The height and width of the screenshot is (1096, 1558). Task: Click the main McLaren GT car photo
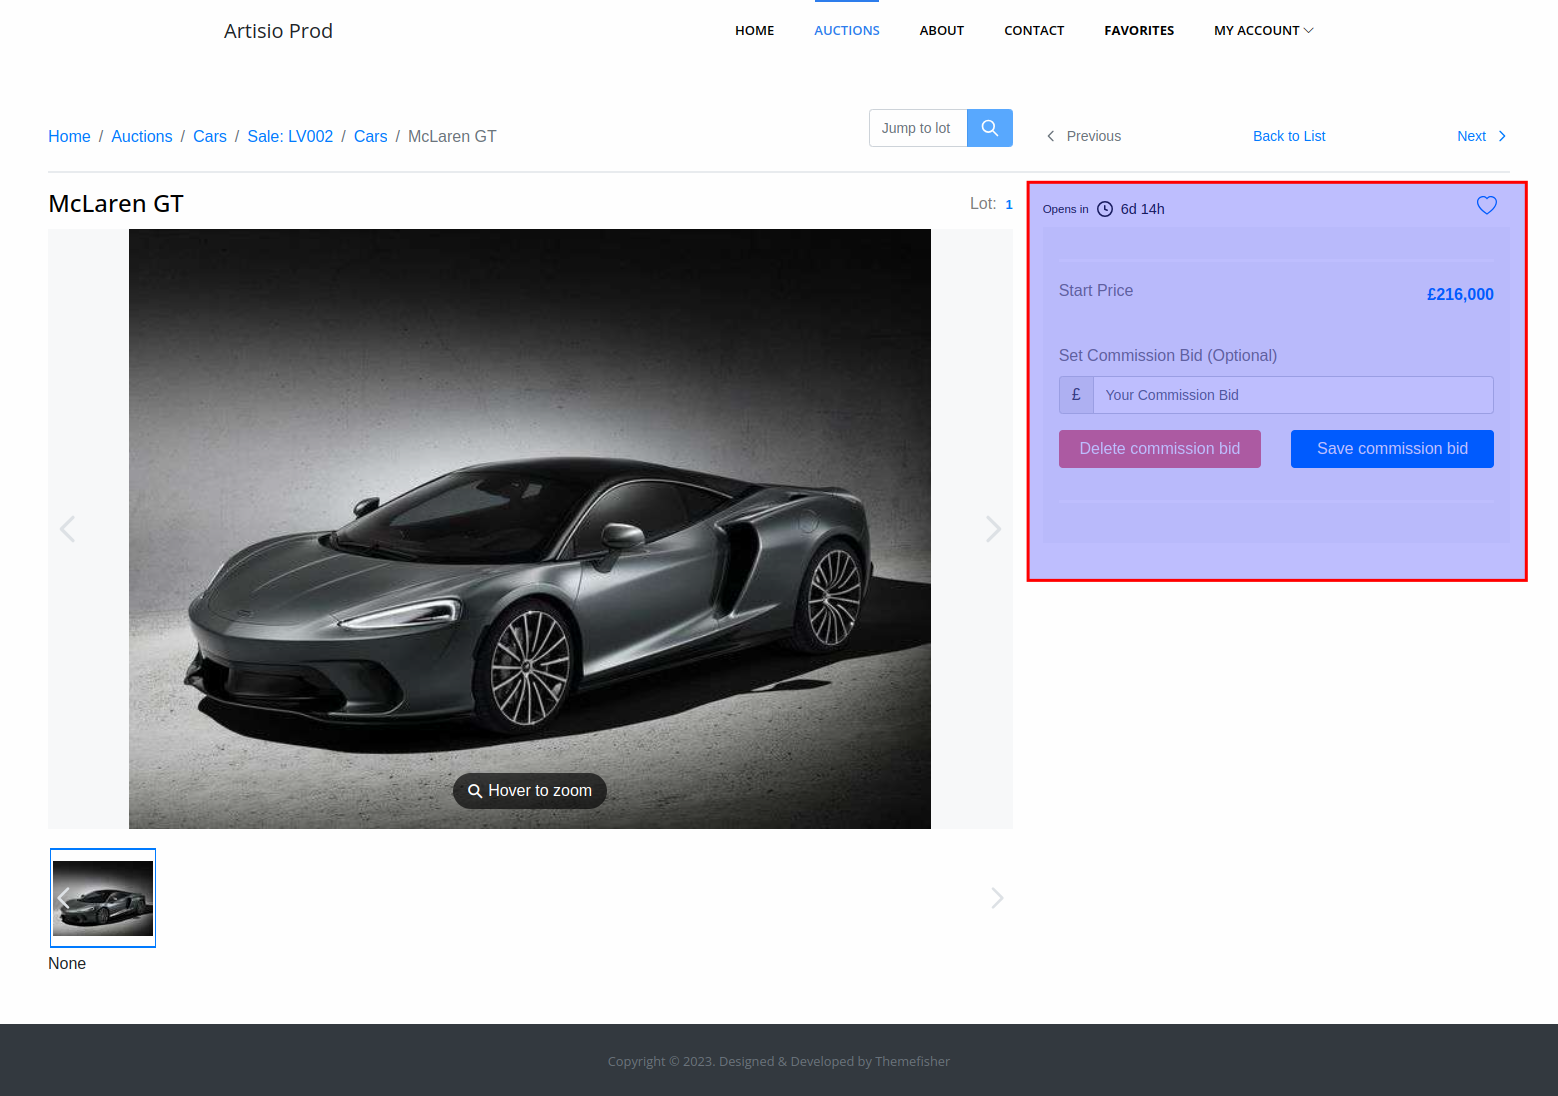530,529
